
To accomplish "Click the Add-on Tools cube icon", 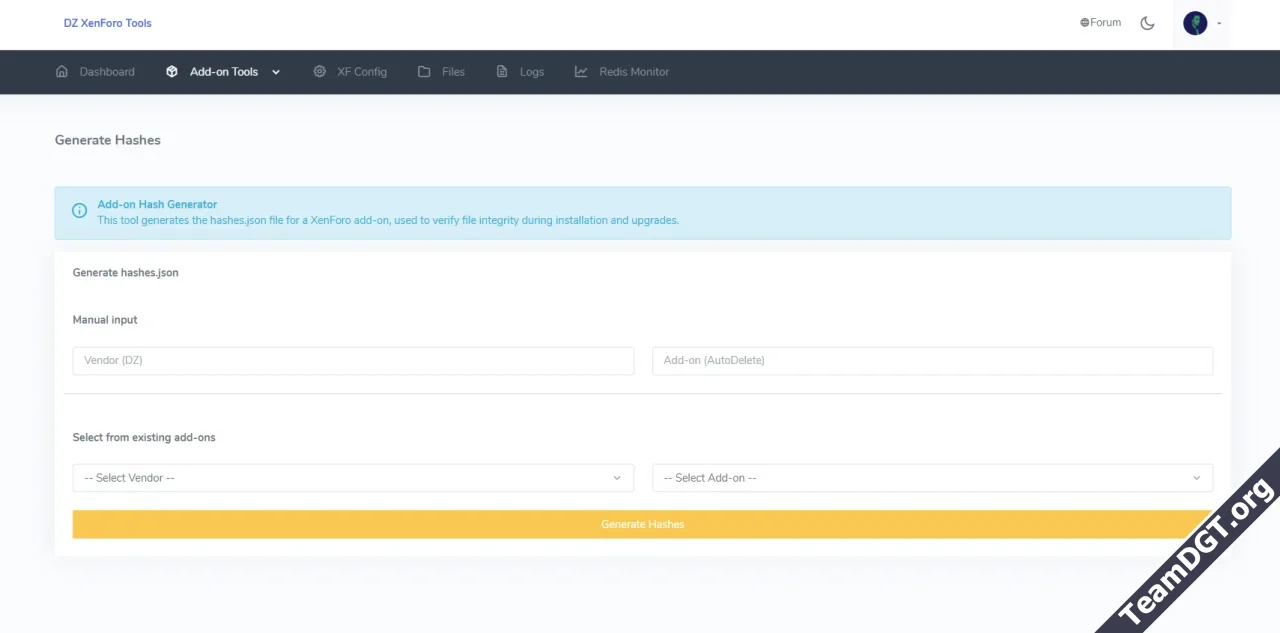I will point(172,72).
